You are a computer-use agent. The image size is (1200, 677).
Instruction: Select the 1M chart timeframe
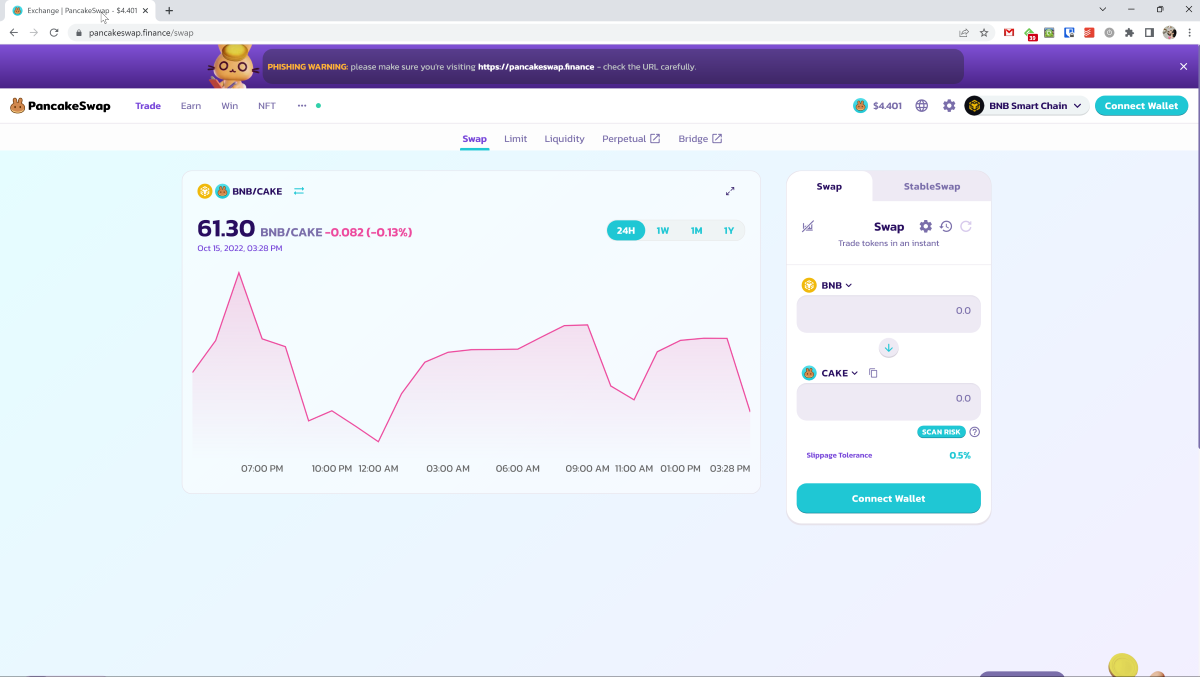click(x=696, y=231)
